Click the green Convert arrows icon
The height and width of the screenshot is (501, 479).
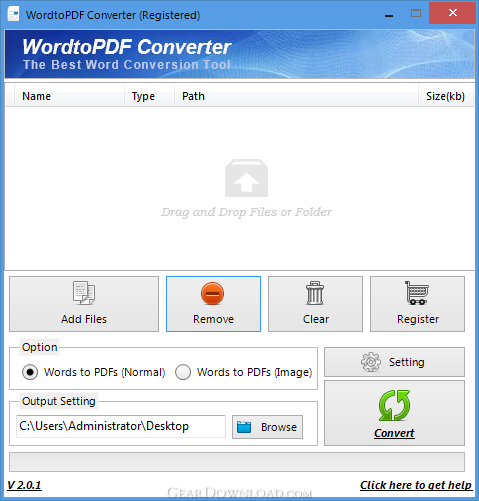[394, 405]
